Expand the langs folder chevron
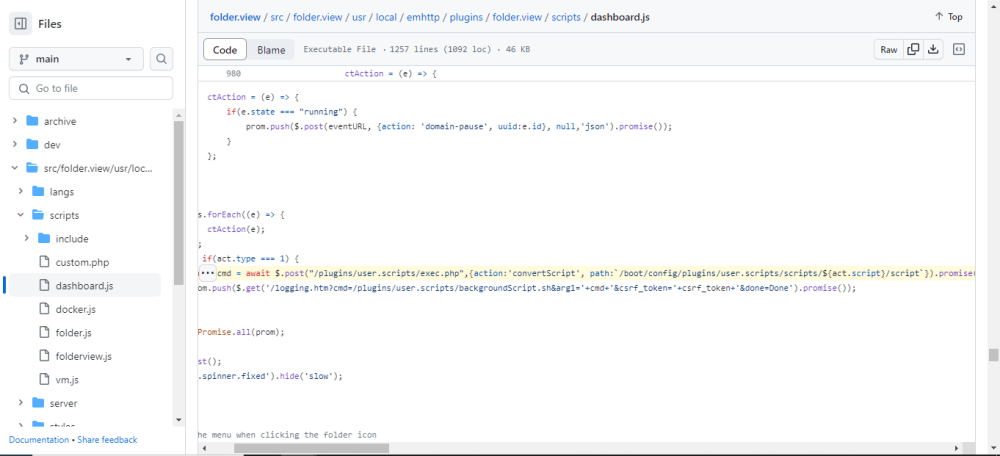1000x456 pixels. [x=20, y=191]
